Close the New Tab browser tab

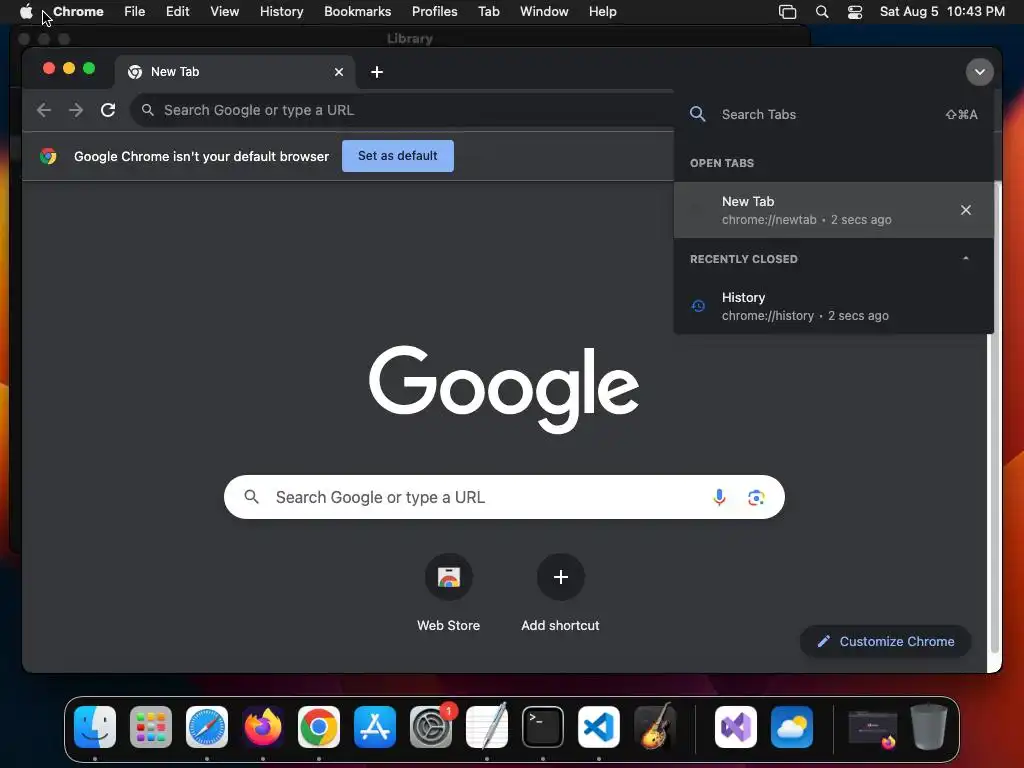coord(339,72)
